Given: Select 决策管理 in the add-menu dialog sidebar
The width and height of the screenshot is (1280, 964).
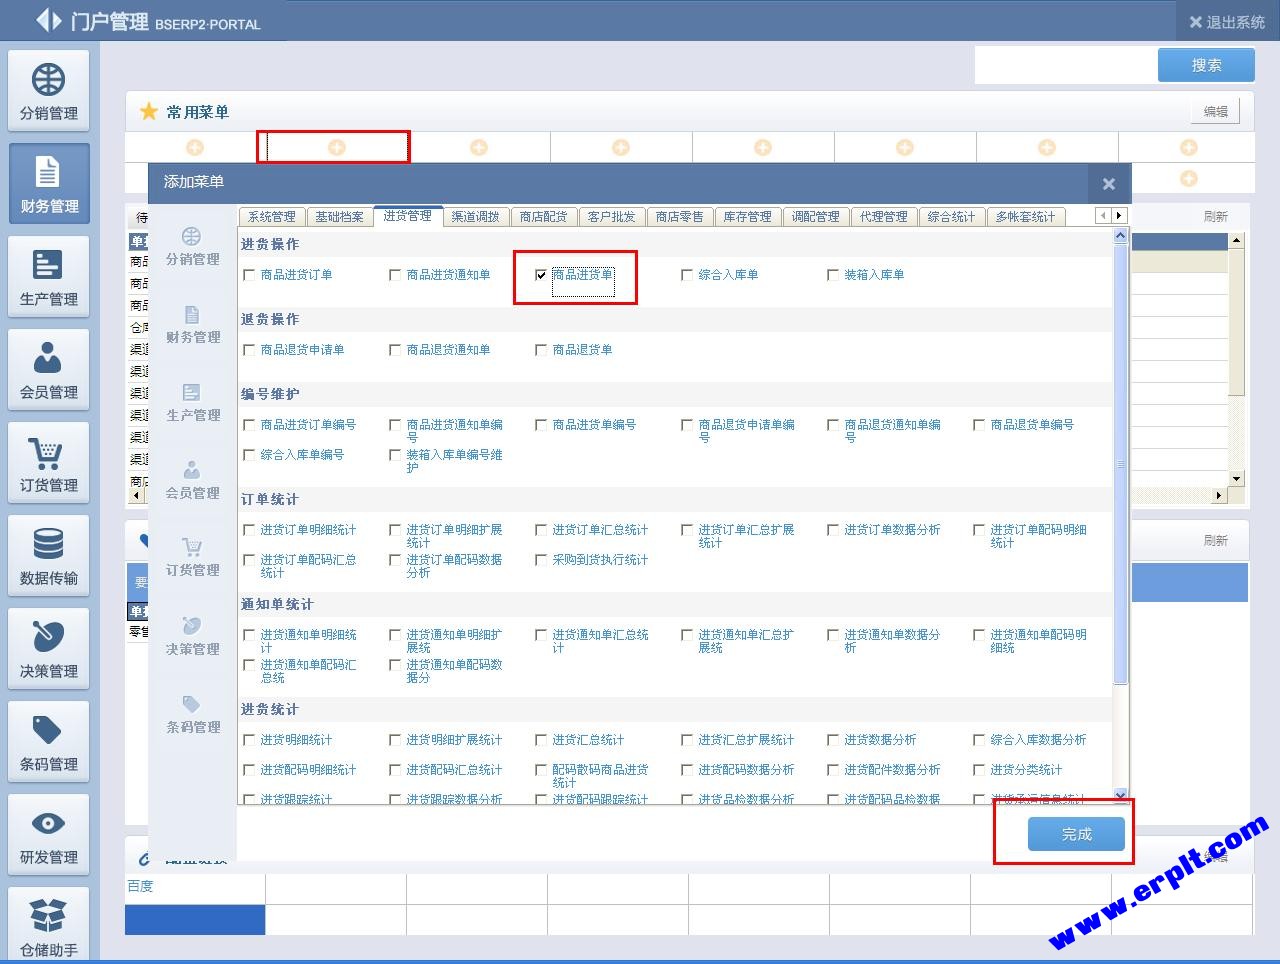Looking at the screenshot, I should point(192,636).
